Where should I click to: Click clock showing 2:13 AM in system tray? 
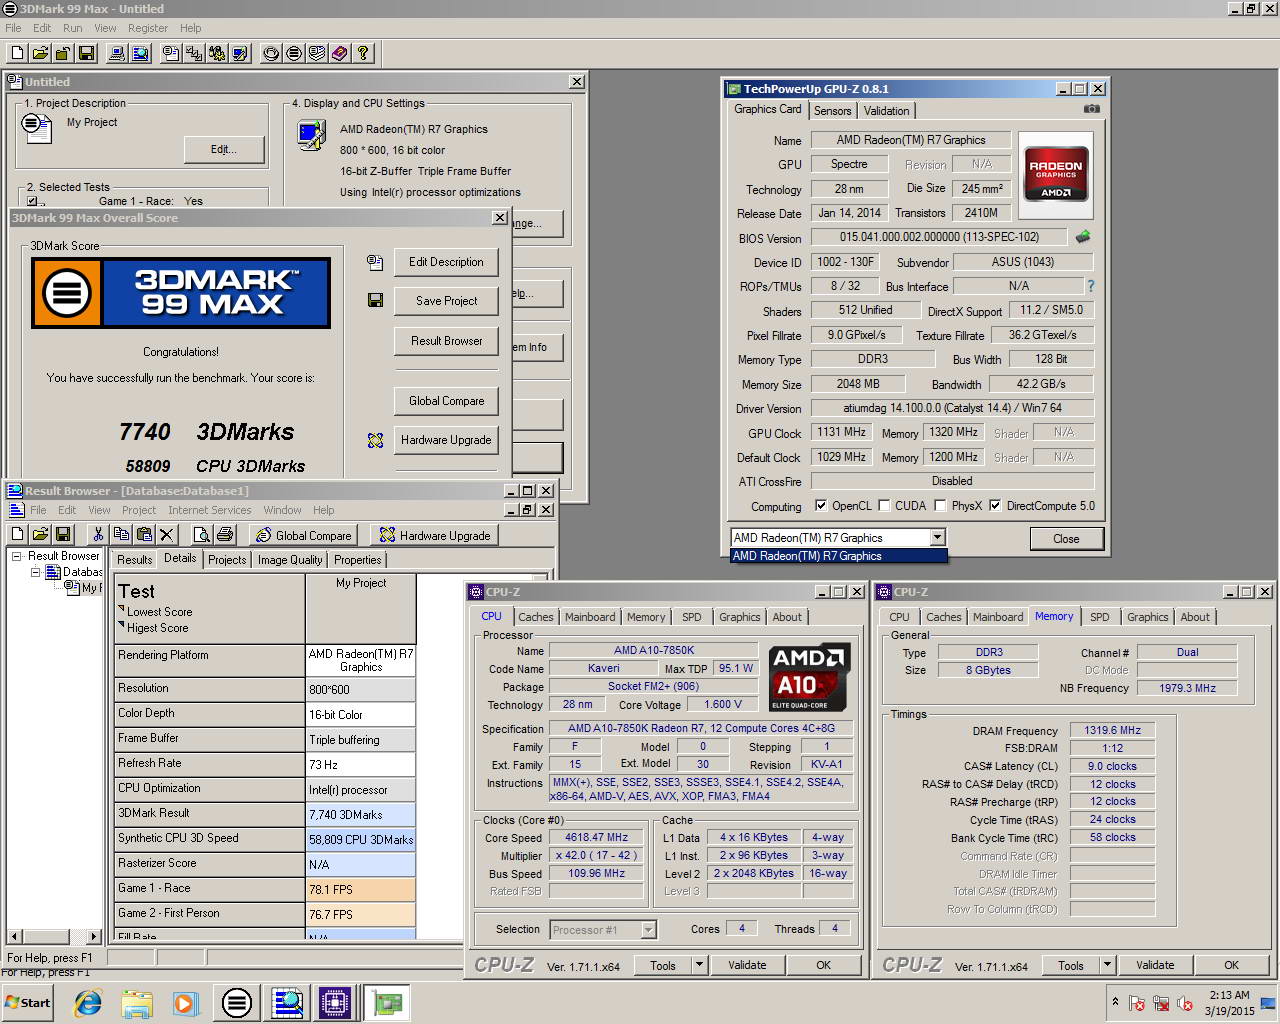[1230, 995]
